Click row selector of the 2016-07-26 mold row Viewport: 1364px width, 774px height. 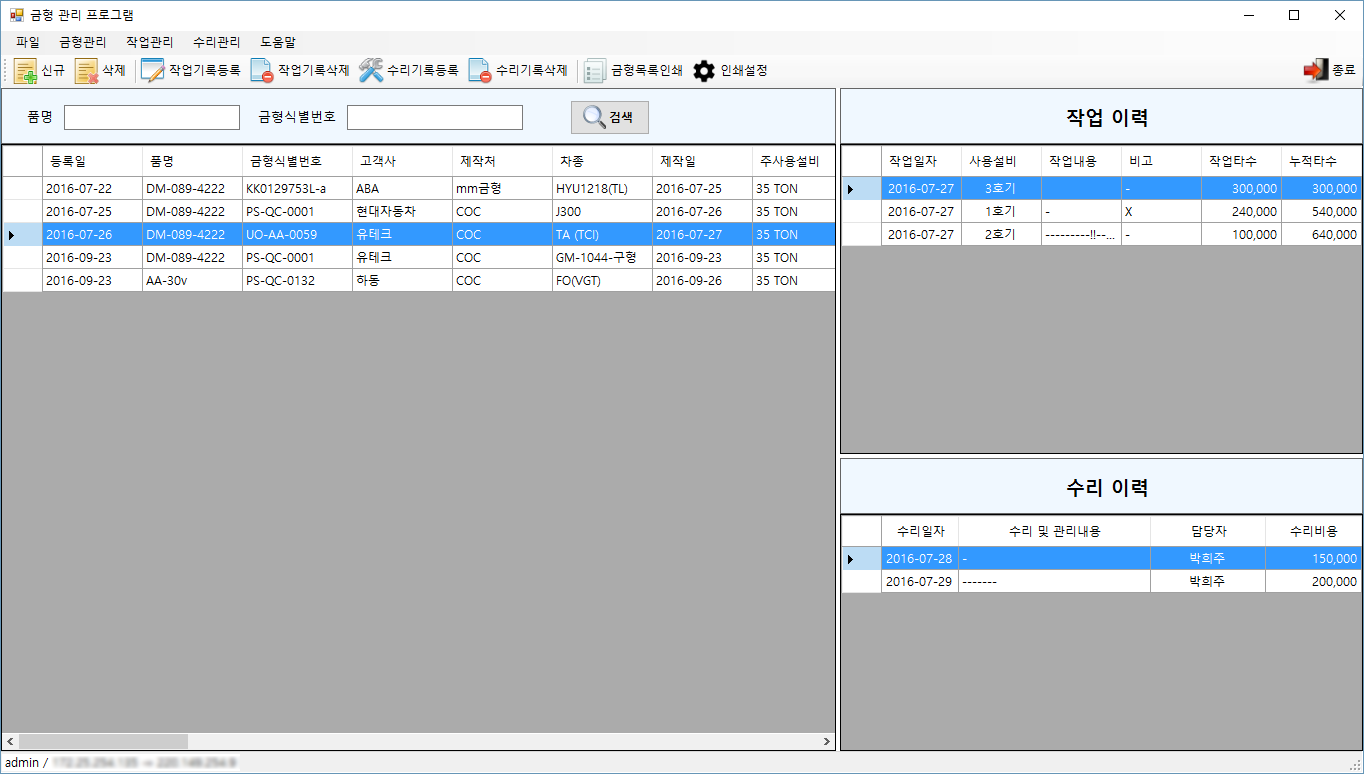pos(22,234)
